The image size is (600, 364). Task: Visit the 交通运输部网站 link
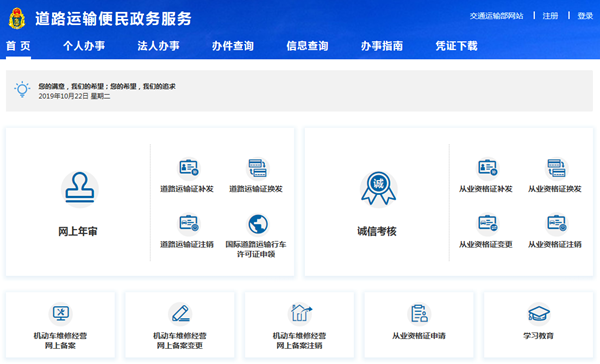pyautogui.click(x=496, y=16)
